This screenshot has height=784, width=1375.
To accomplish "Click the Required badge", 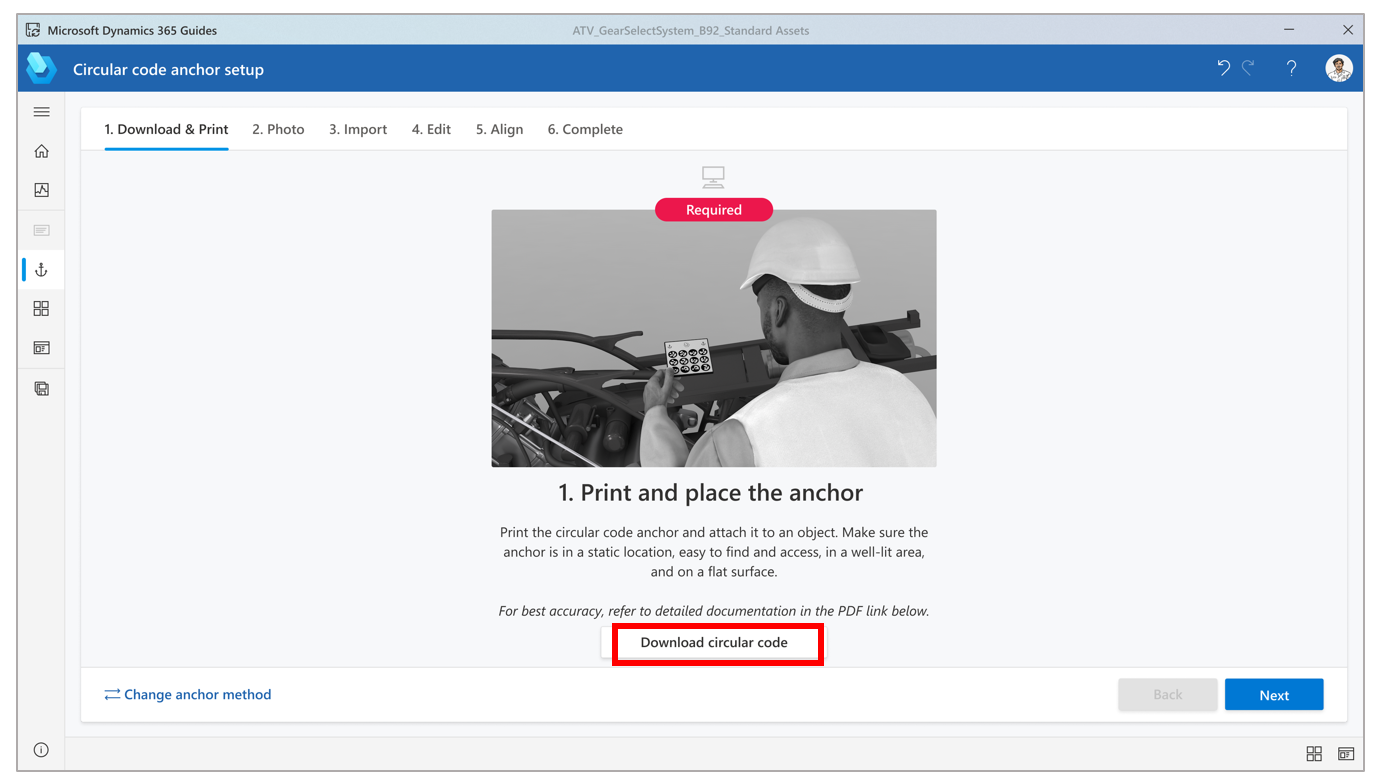I will (x=714, y=210).
